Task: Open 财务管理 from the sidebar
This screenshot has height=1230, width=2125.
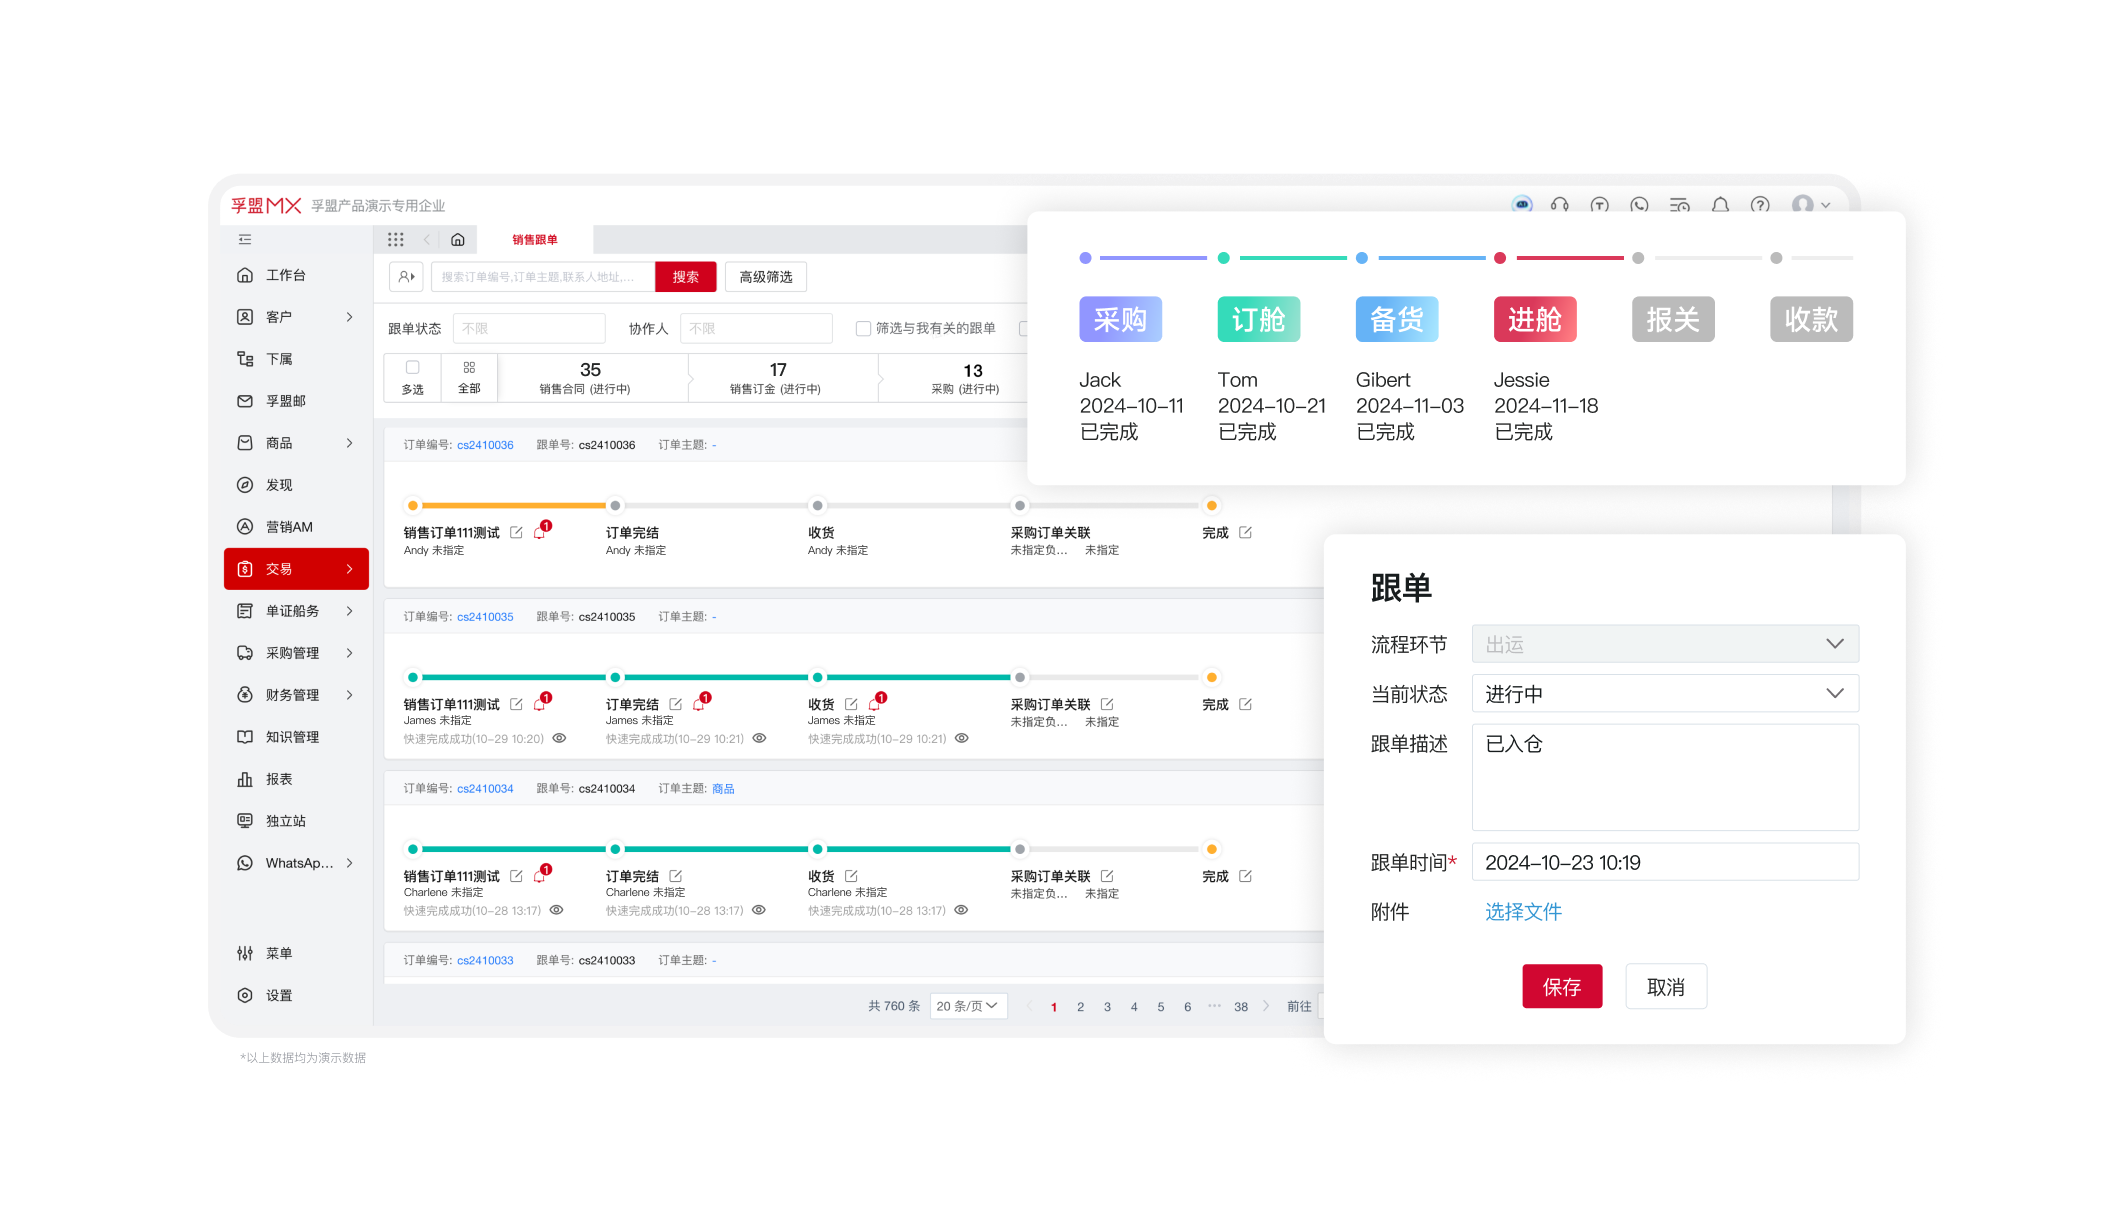Action: point(292,694)
